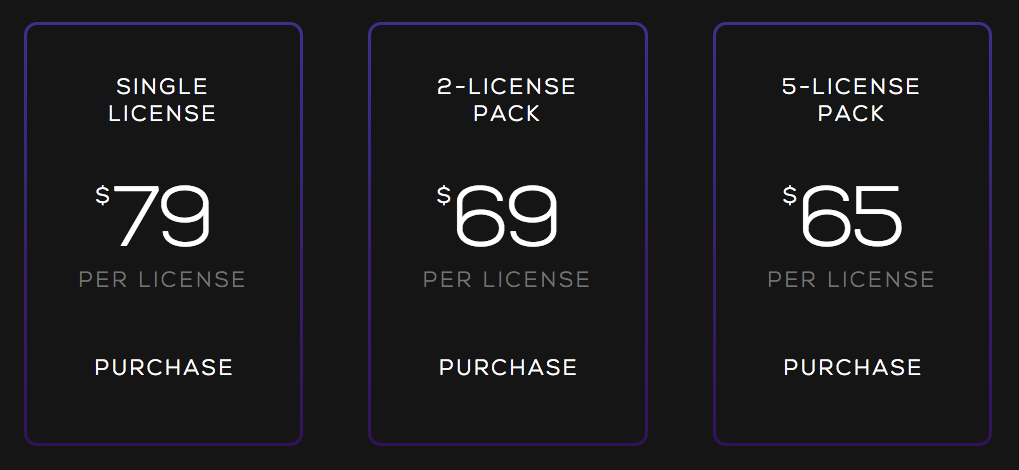Click Purchase under the Single License plan
The image size is (1019, 470).
(163, 368)
